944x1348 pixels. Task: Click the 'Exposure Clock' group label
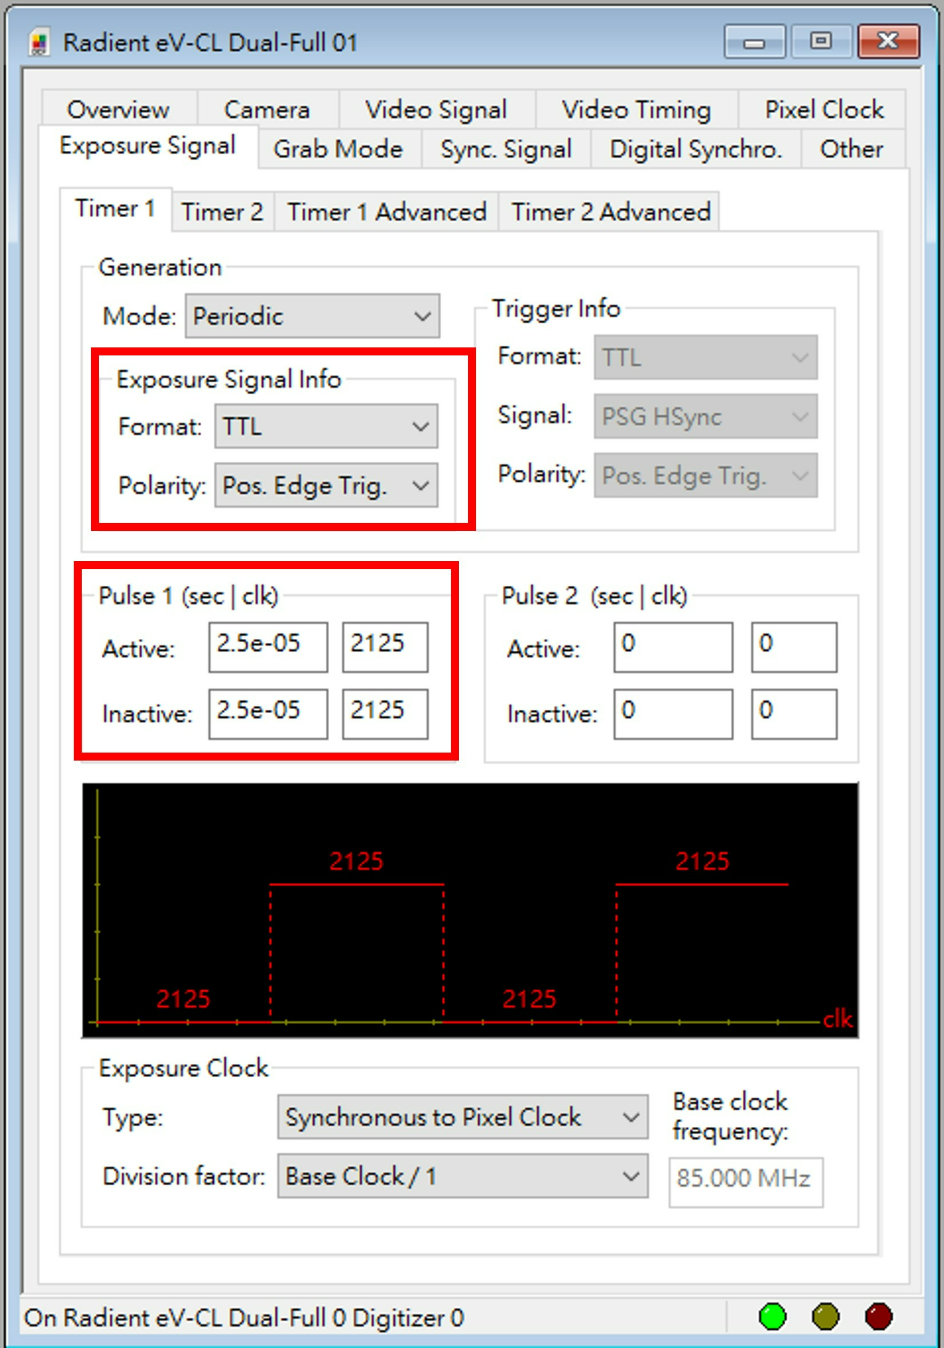(184, 1068)
